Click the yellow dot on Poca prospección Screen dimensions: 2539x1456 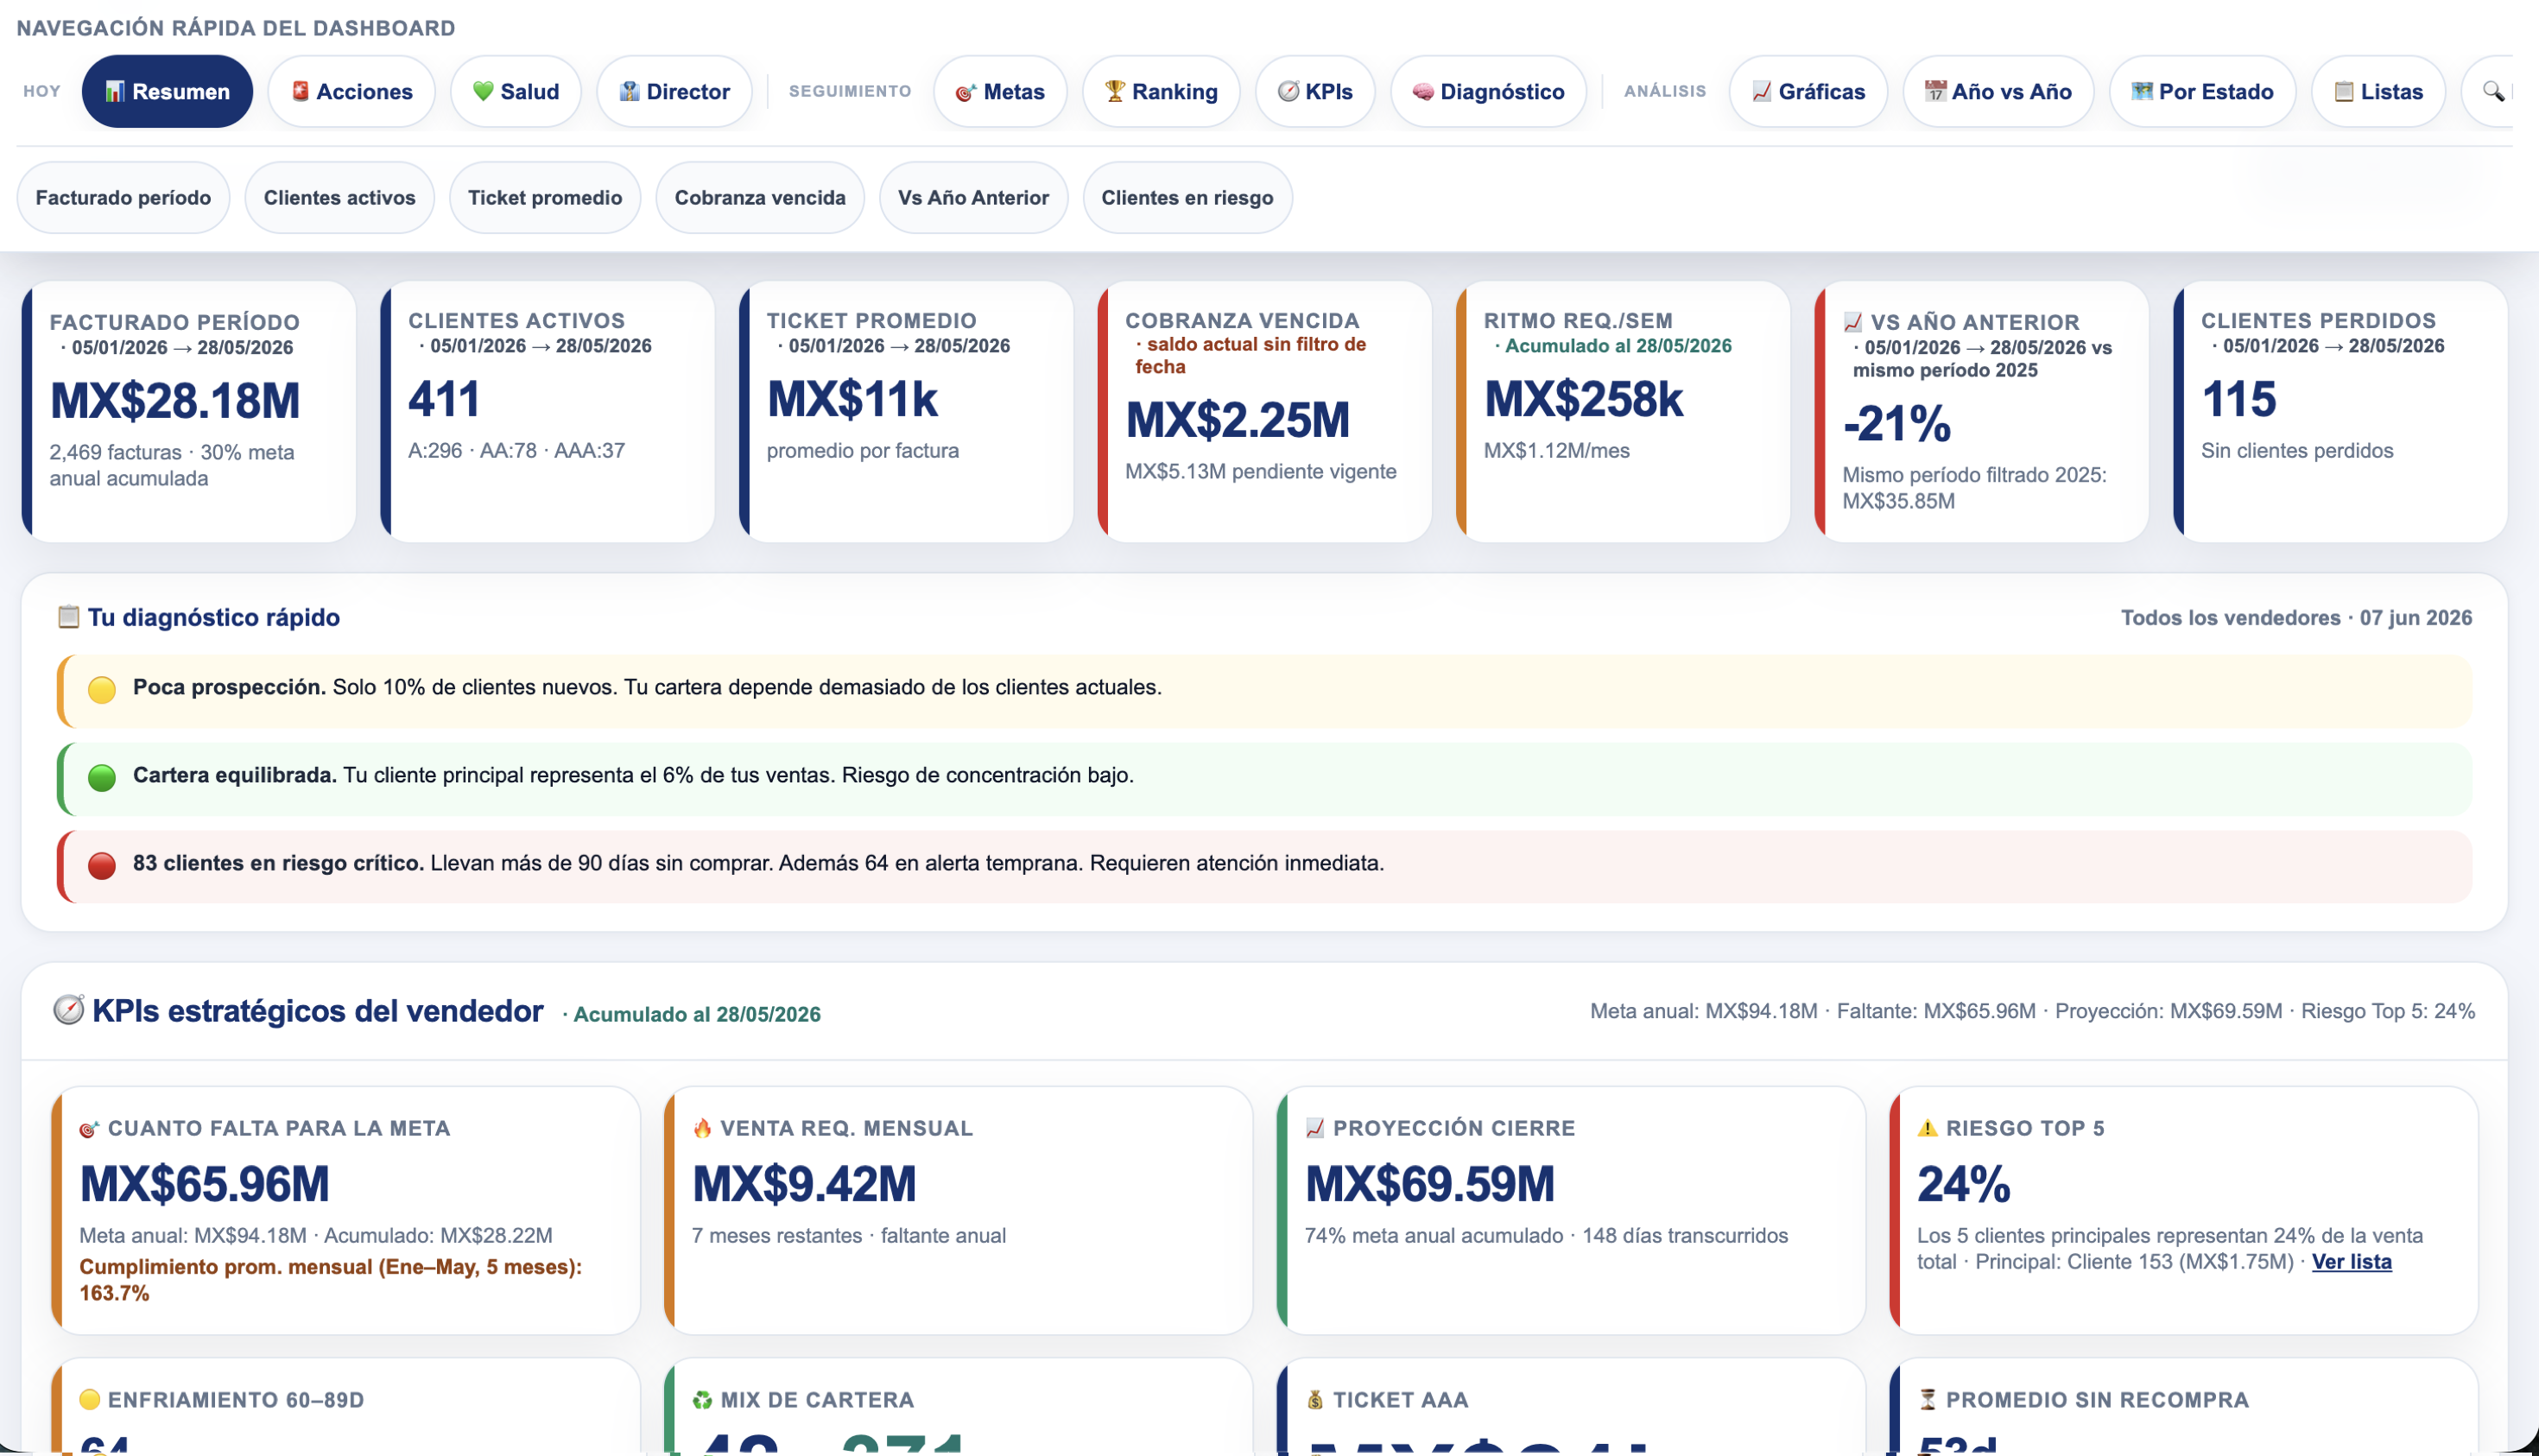[102, 689]
